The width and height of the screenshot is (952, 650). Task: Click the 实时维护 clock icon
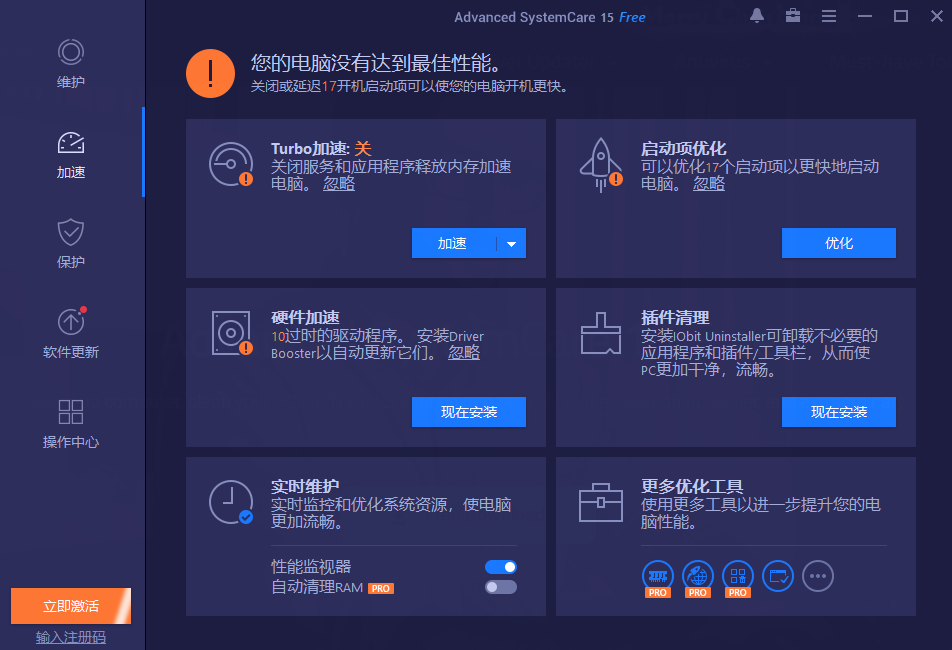pos(231,503)
